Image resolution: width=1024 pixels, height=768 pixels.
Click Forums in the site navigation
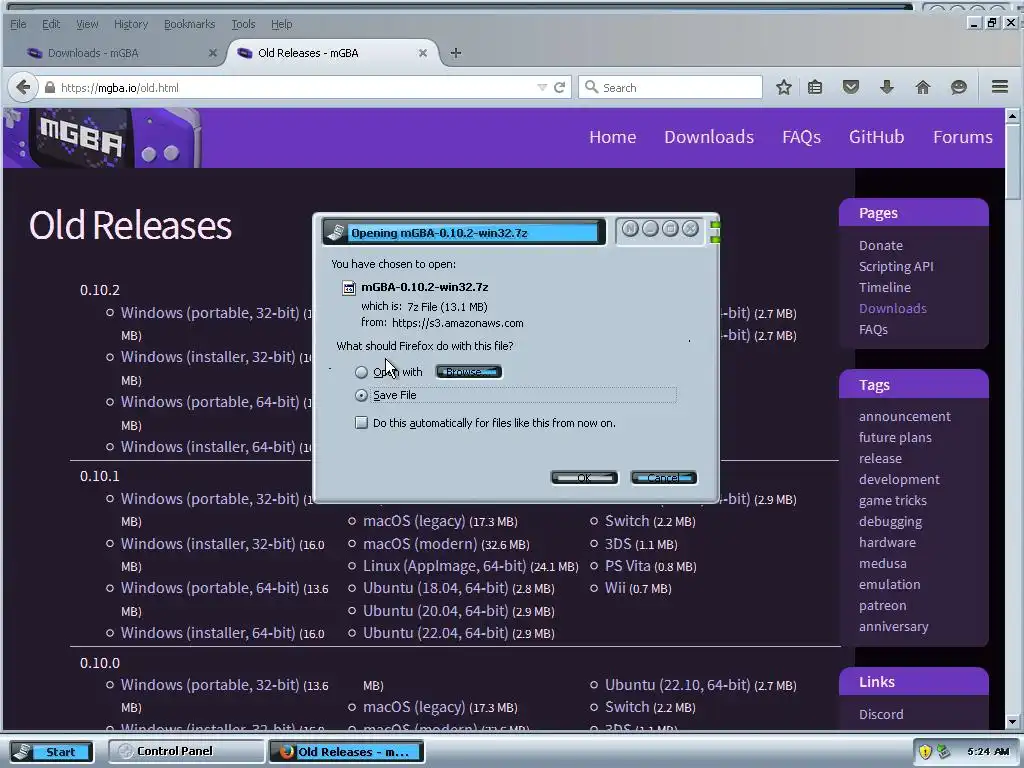[963, 137]
